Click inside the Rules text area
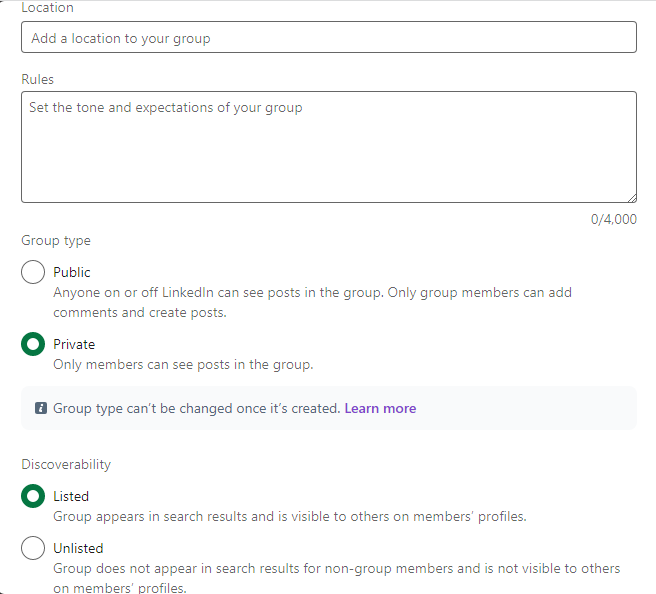656x594 pixels. [328, 147]
